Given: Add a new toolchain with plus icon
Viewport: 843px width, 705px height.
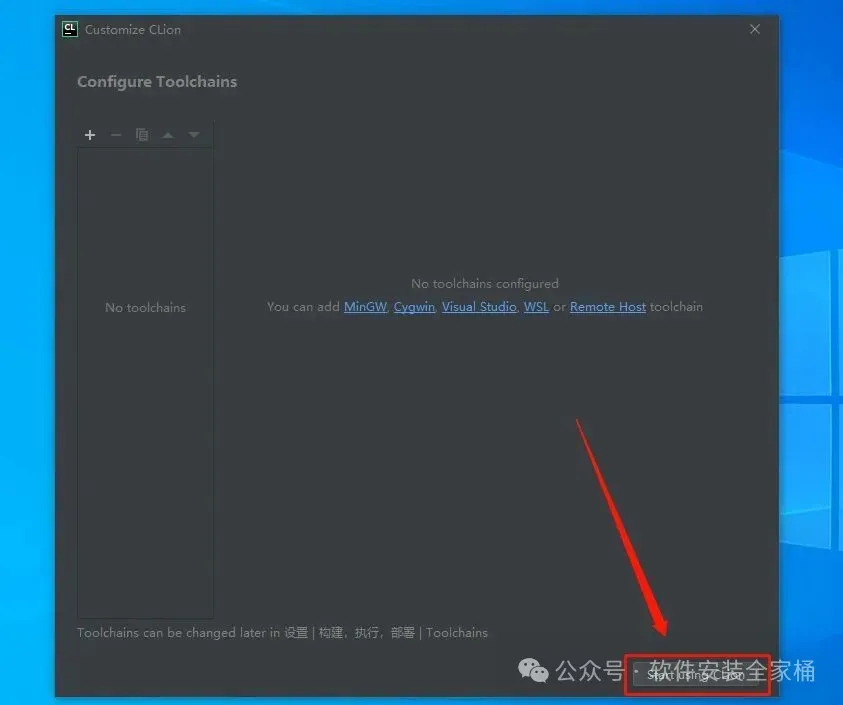Looking at the screenshot, I should coord(90,135).
